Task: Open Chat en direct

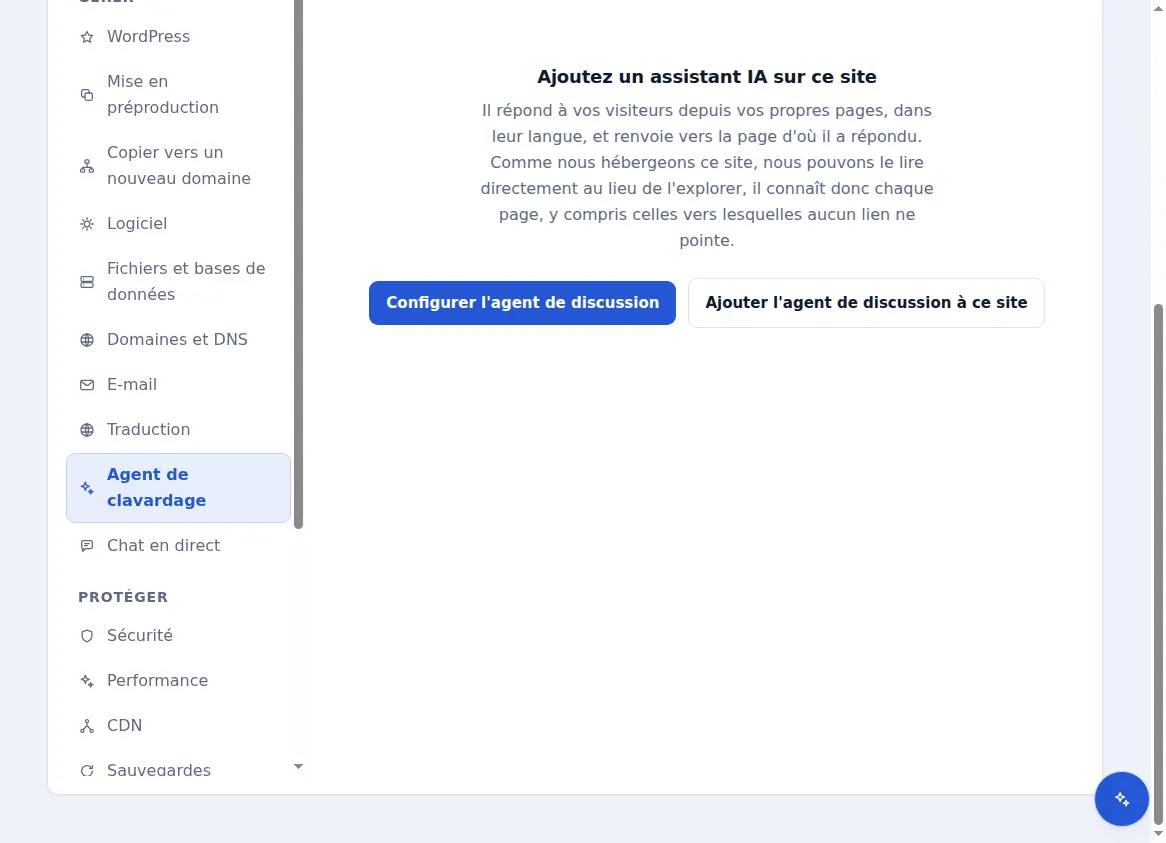Action: (x=178, y=546)
